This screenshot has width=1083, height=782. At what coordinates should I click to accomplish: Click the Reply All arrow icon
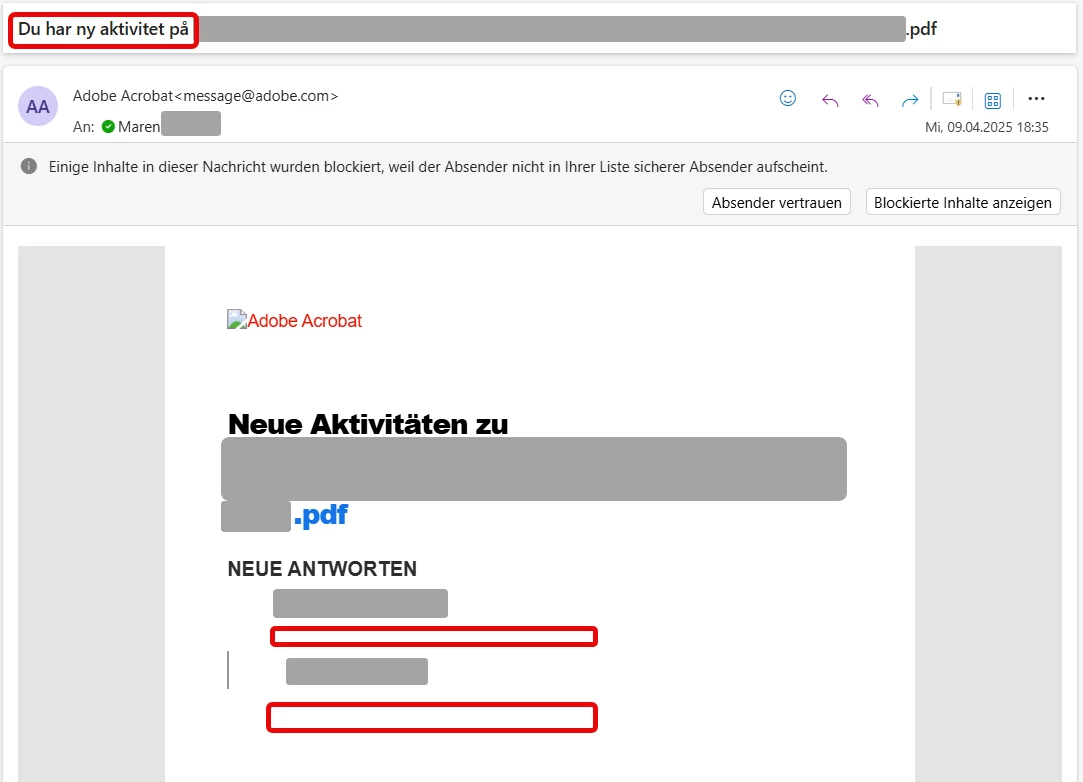[x=870, y=101]
